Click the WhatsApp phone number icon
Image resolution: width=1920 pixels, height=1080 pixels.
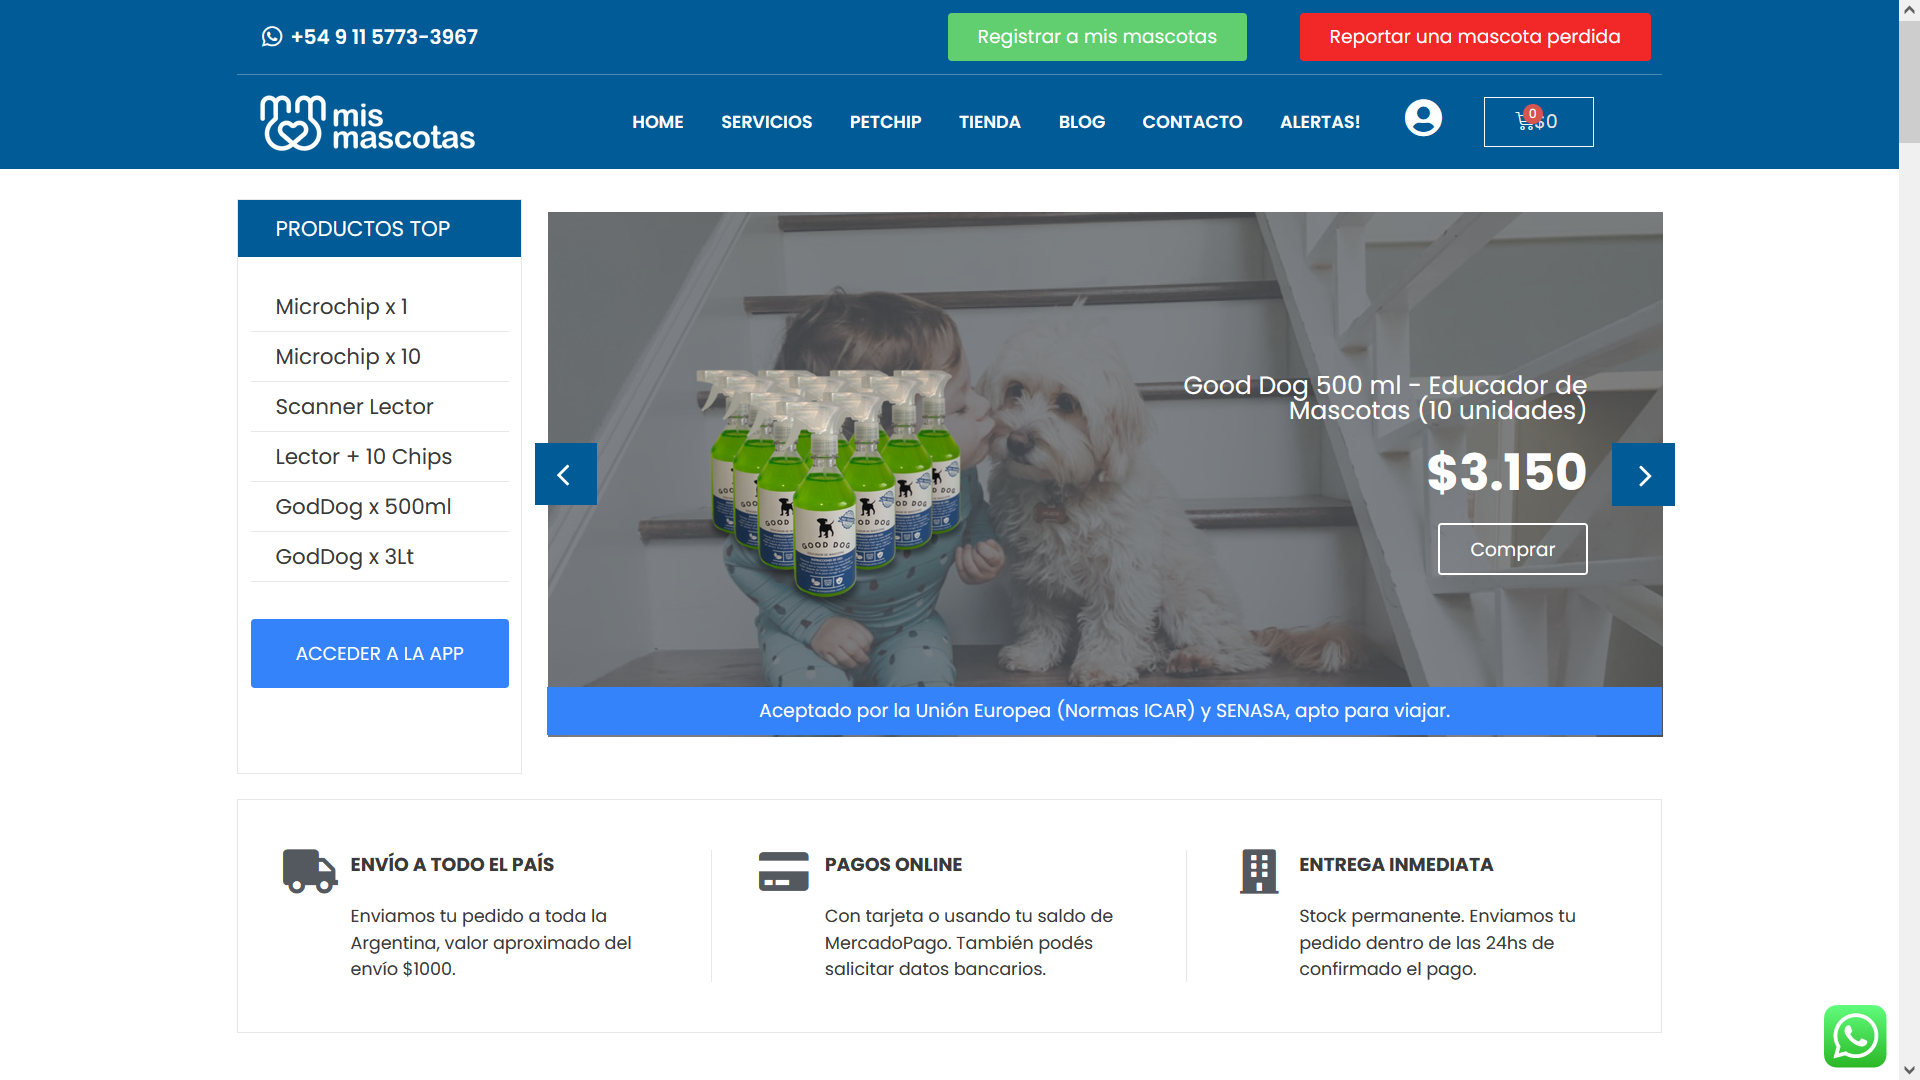coord(272,37)
